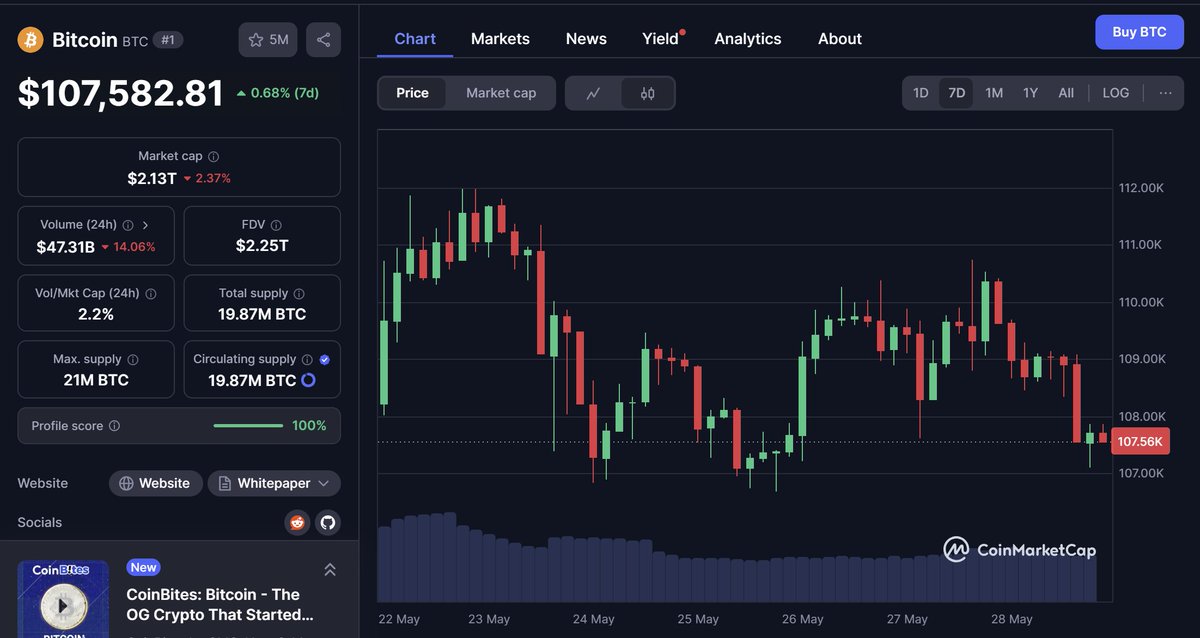The image size is (1200, 638).
Task: Set chart range to 1M
Action: pyautogui.click(x=994, y=93)
